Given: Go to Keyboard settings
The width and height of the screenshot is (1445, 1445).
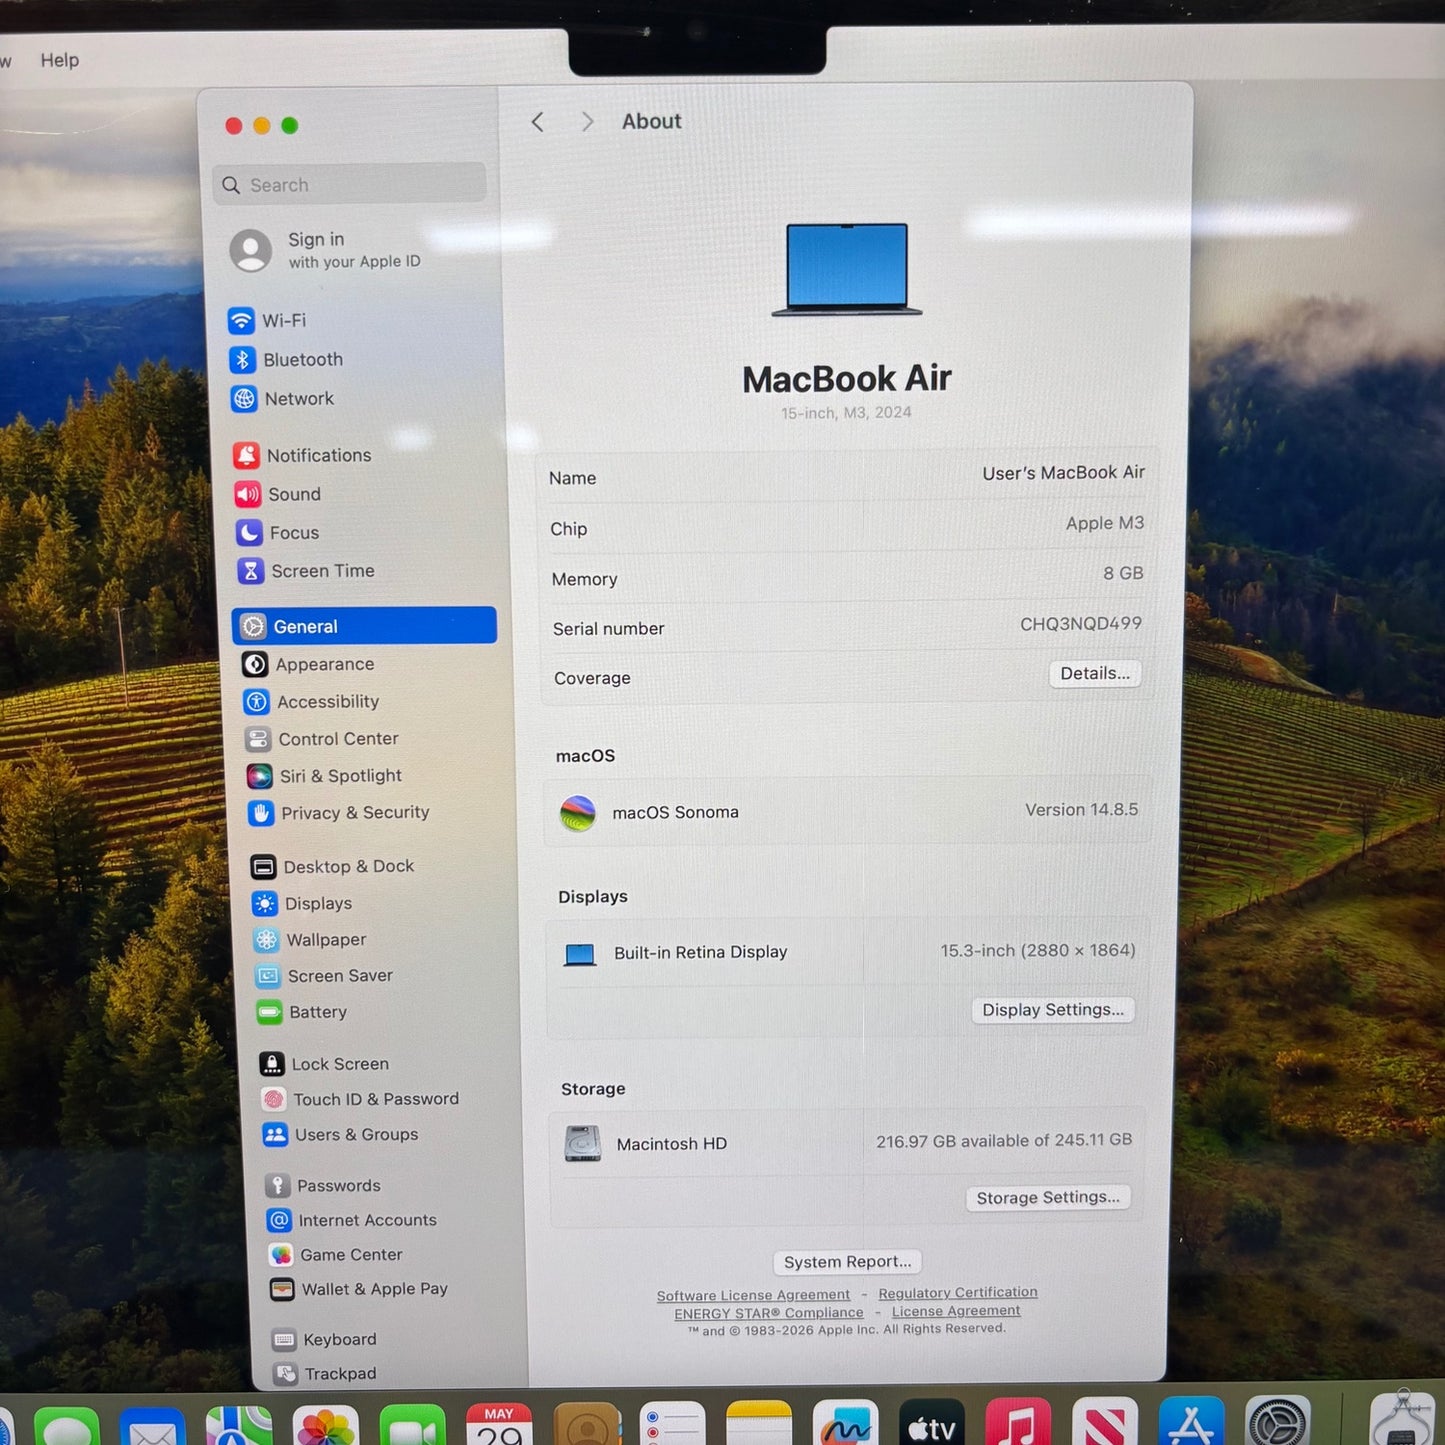Looking at the screenshot, I should tap(325, 1340).
